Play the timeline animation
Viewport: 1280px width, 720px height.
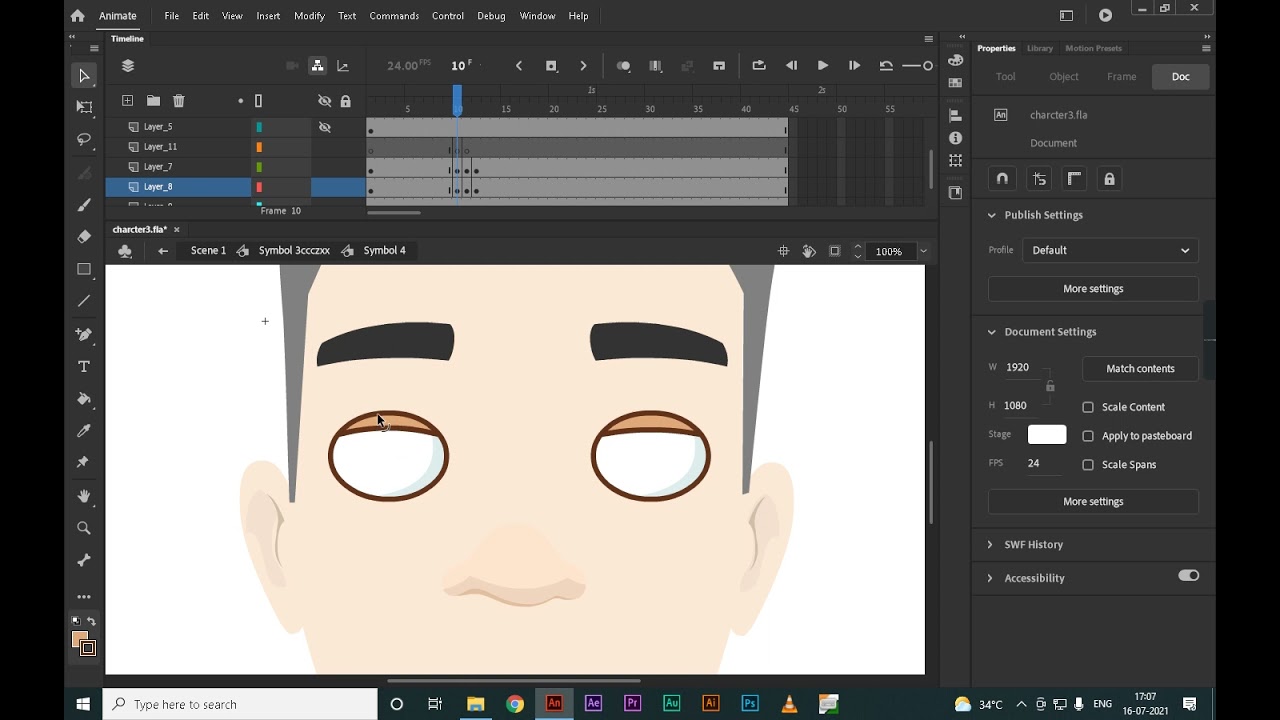coord(822,66)
